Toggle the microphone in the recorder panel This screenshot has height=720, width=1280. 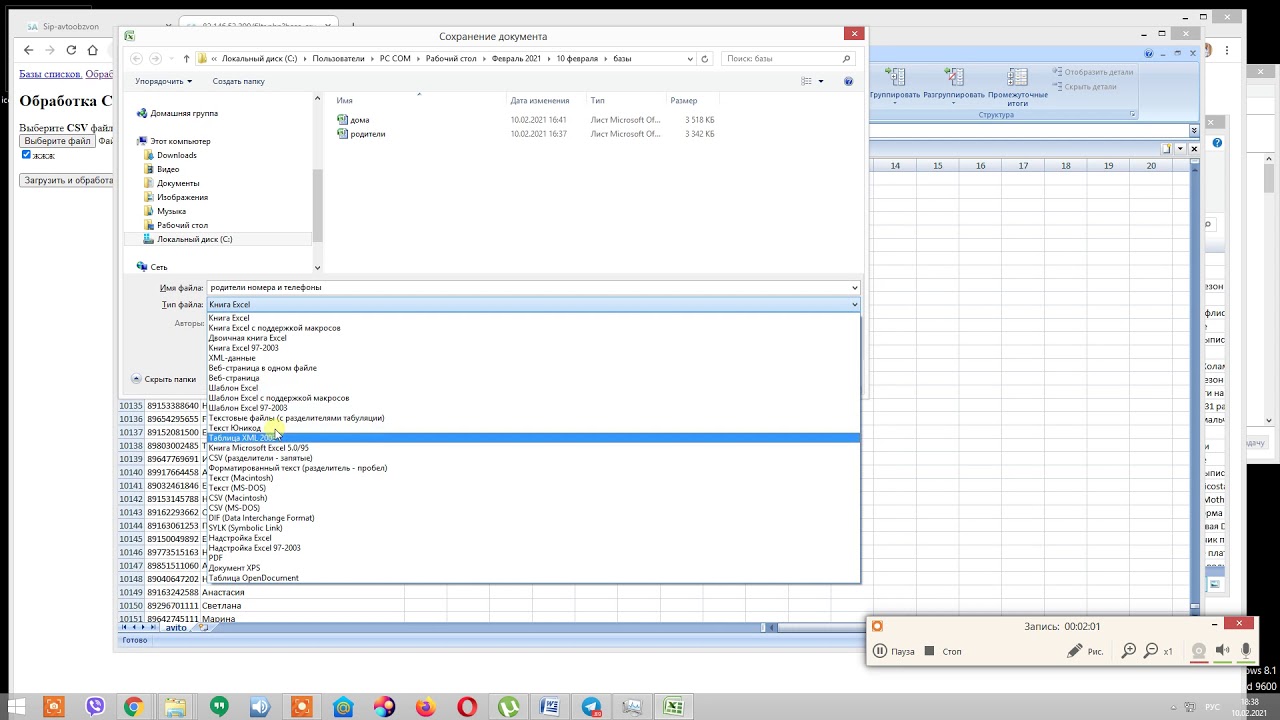[1246, 651]
